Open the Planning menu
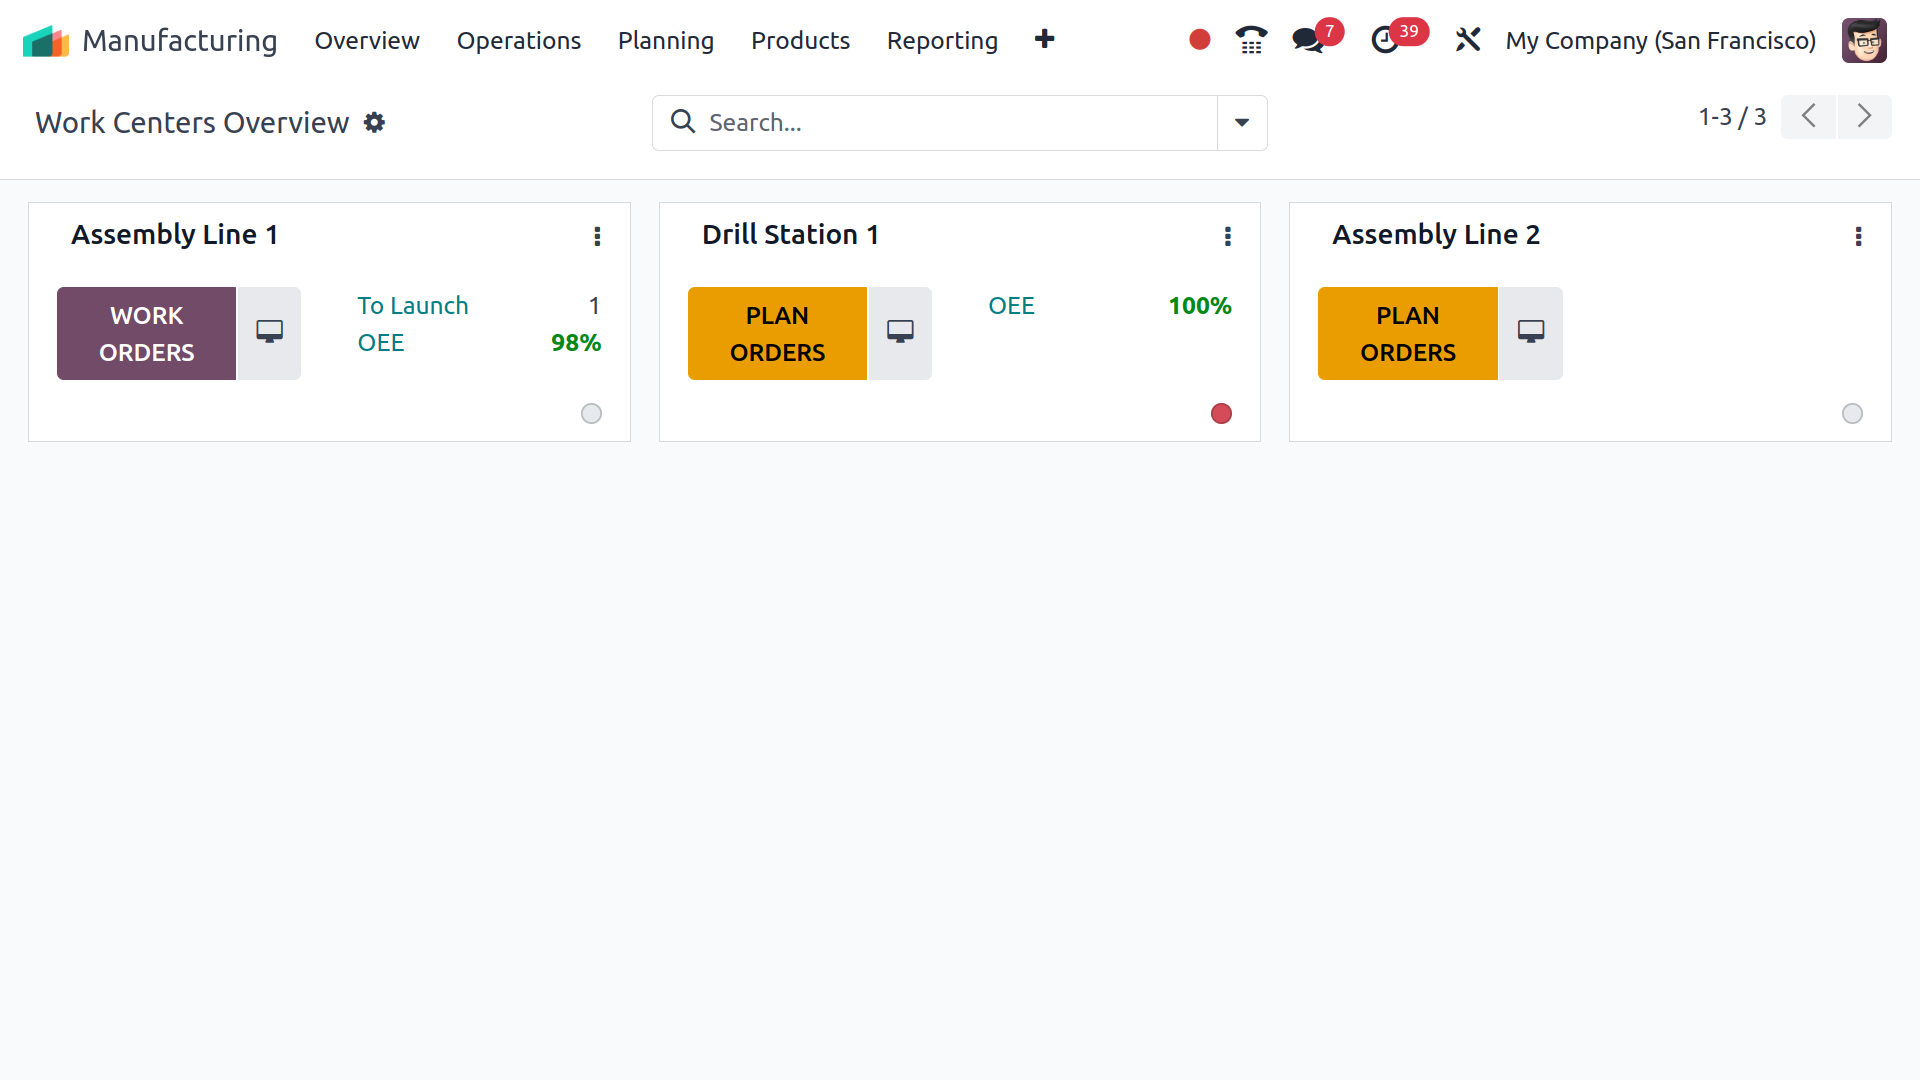Viewport: 1920px width, 1080px height. pos(665,40)
